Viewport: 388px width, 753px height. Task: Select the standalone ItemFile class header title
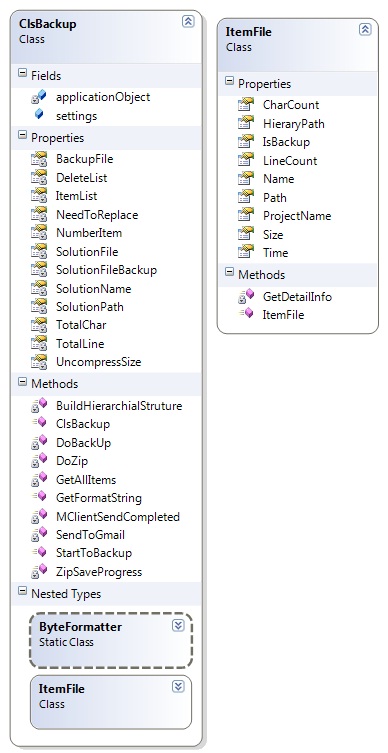click(x=248, y=32)
